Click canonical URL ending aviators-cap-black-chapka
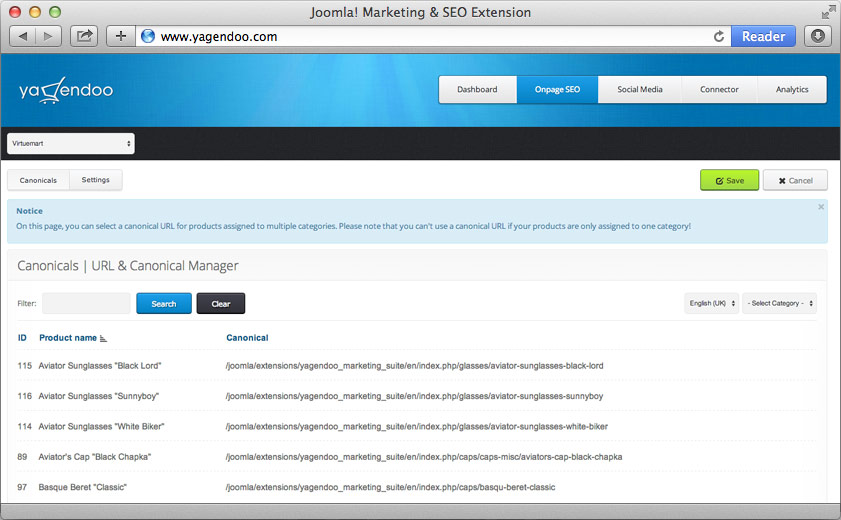This screenshot has width=841, height=520. click(424, 457)
